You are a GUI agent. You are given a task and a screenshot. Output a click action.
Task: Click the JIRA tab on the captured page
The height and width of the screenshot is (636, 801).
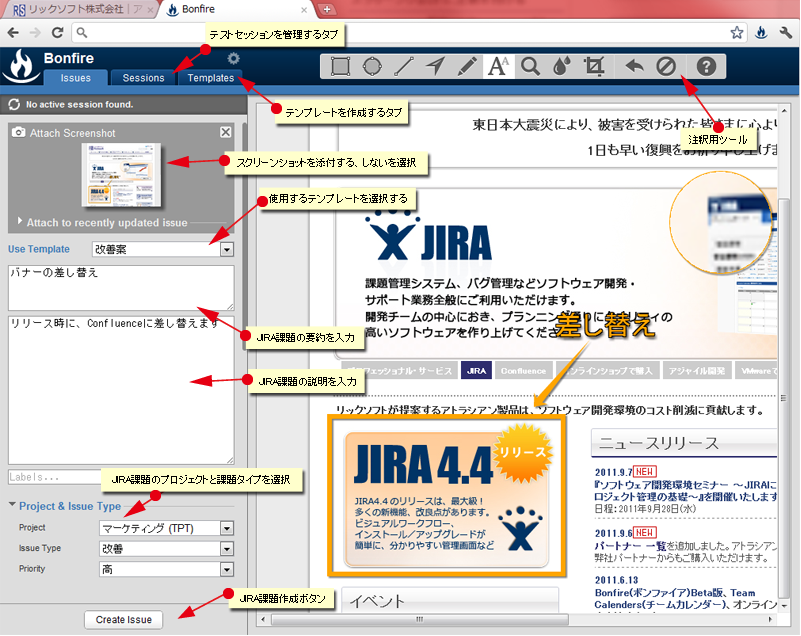476,371
